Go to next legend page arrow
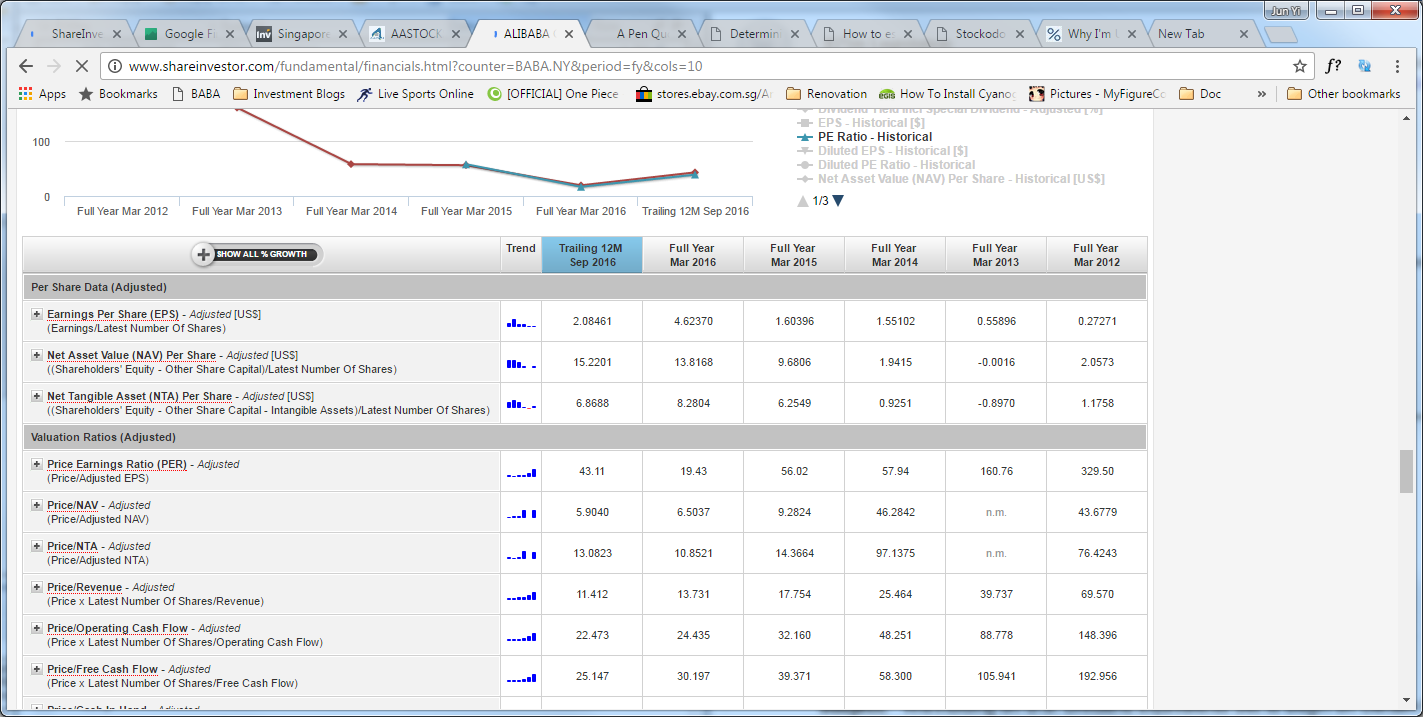 tap(838, 201)
